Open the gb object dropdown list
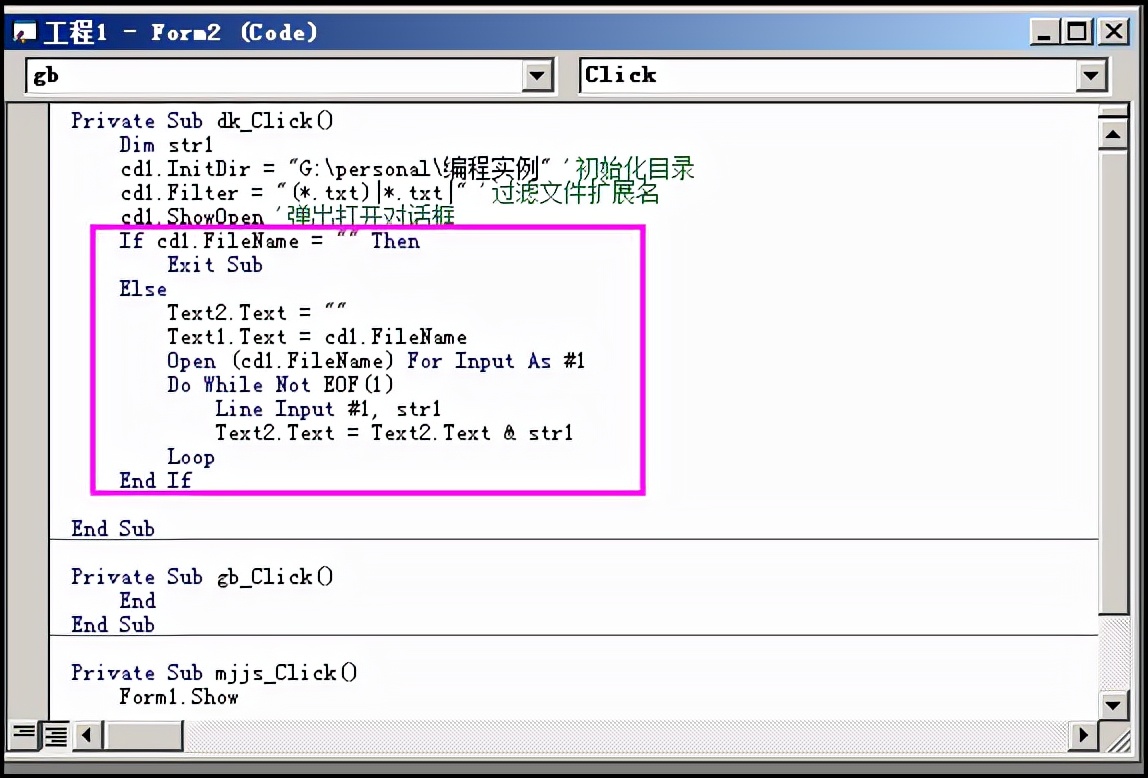This screenshot has height=778, width=1148. pyautogui.click(x=537, y=76)
